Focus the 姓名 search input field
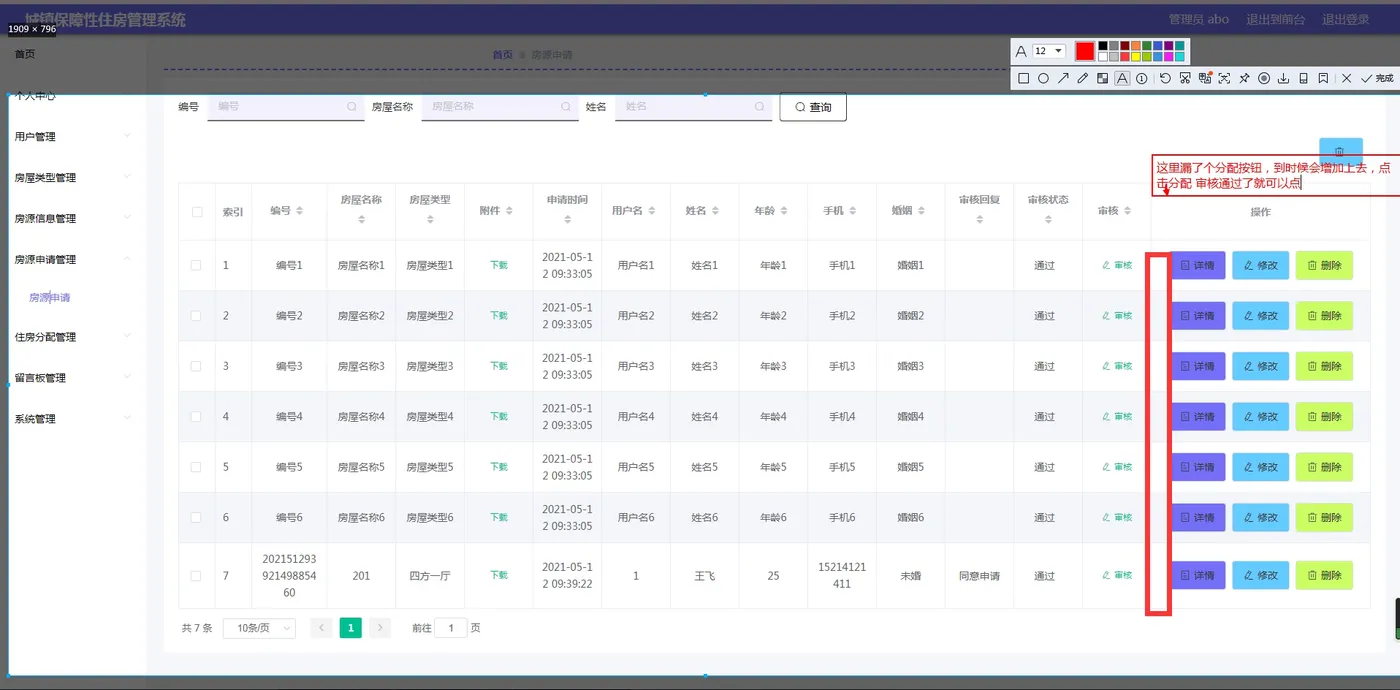 693,106
